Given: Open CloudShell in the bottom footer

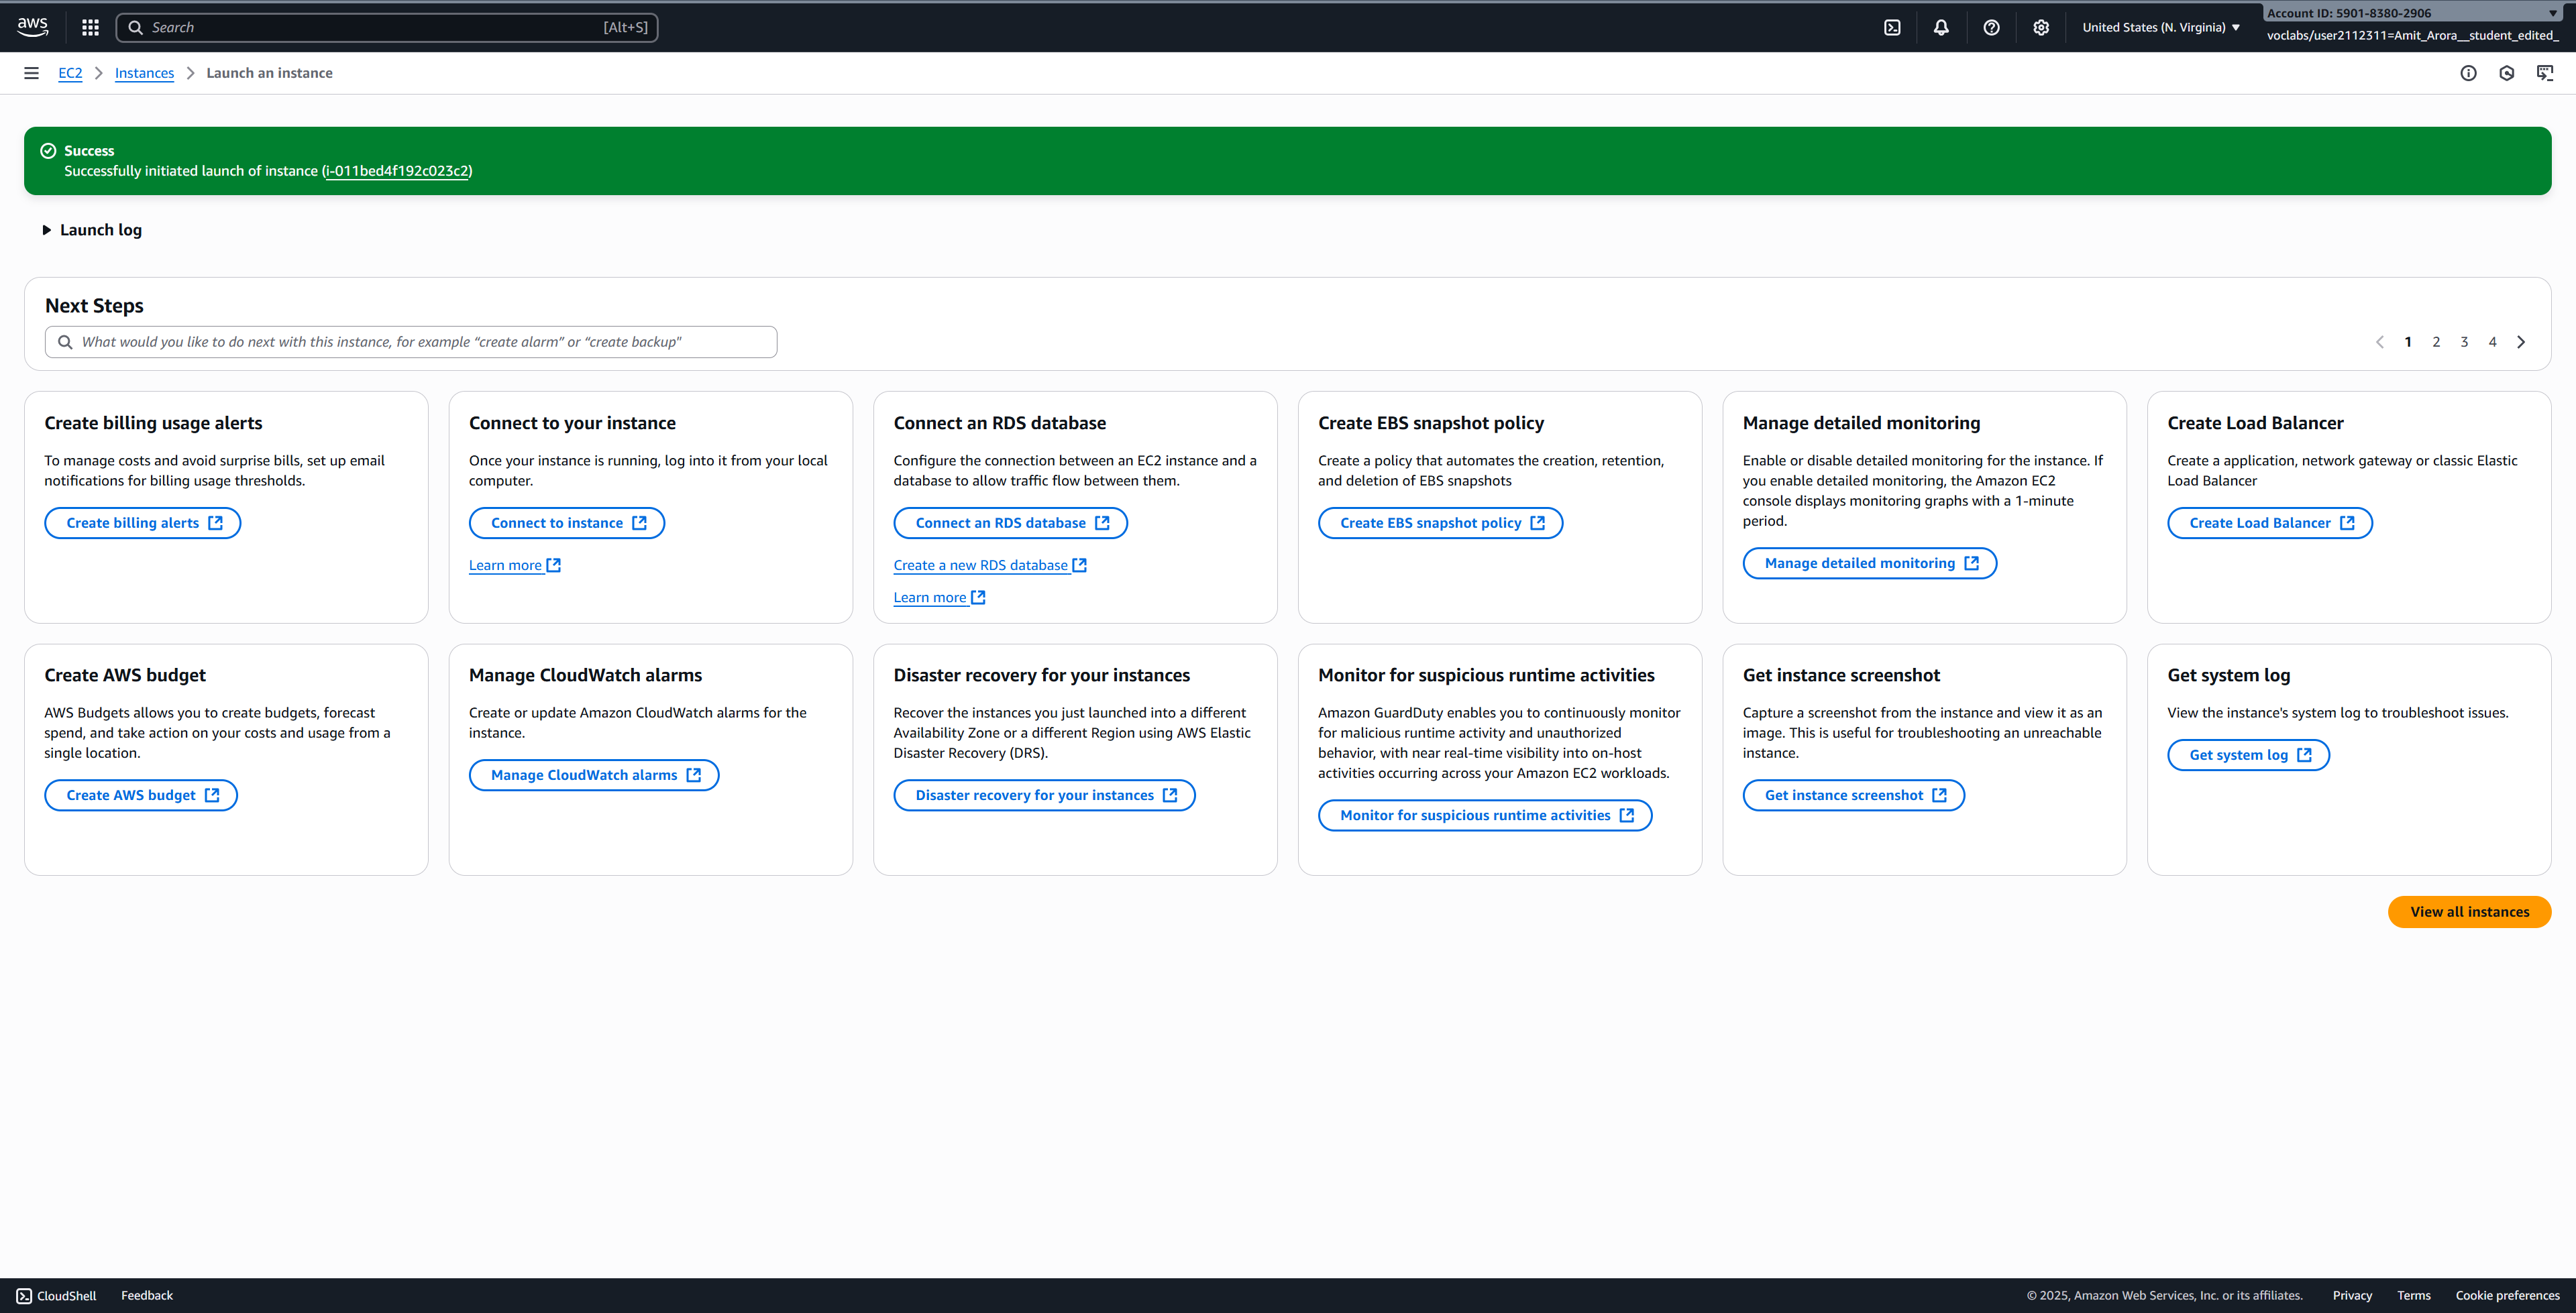Looking at the screenshot, I should (56, 1295).
